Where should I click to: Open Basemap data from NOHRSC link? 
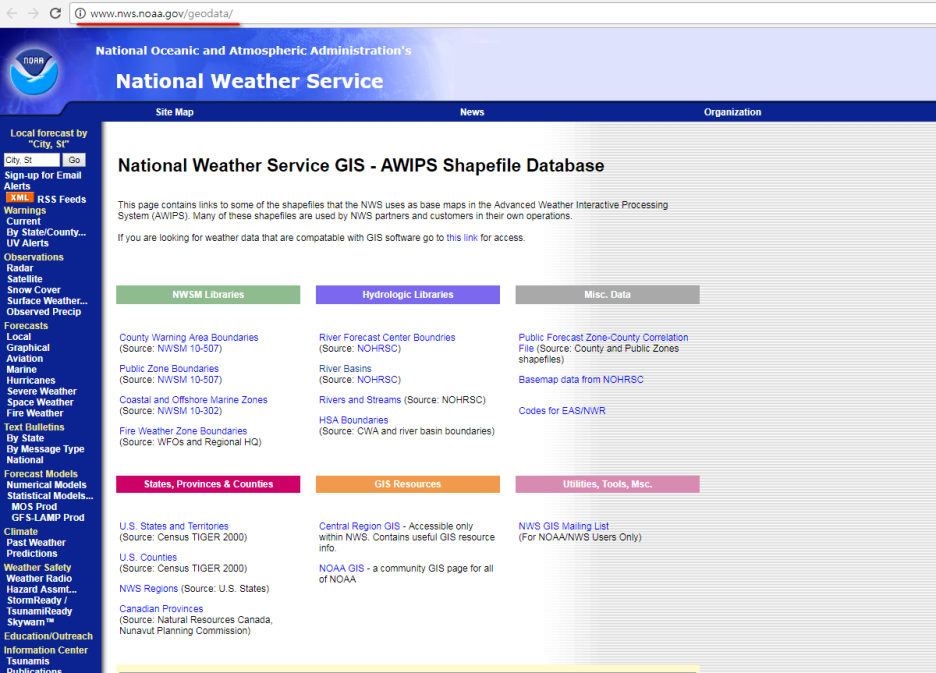click(581, 379)
